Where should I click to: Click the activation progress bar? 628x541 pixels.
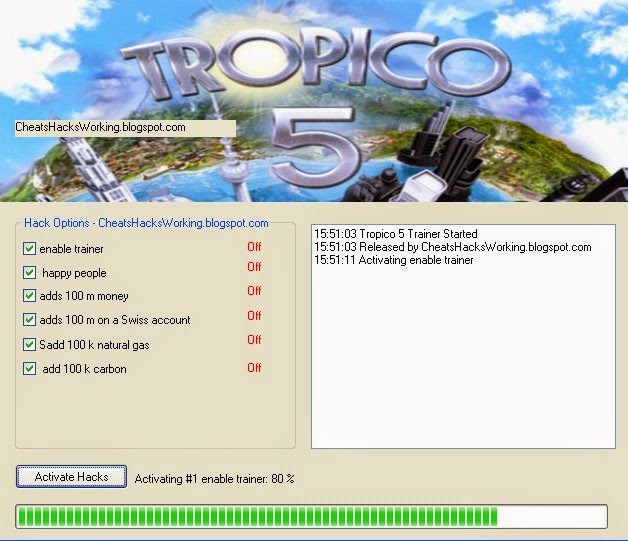311,516
